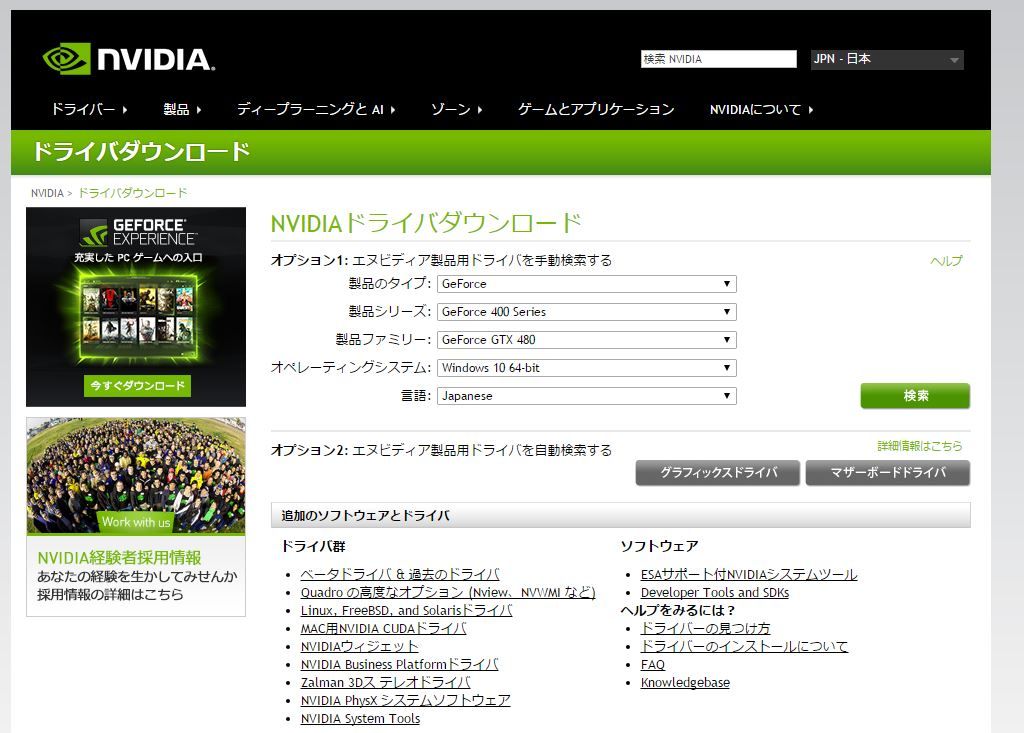
Task: Open the Quadro の高度なオプション link
Action: point(448,593)
